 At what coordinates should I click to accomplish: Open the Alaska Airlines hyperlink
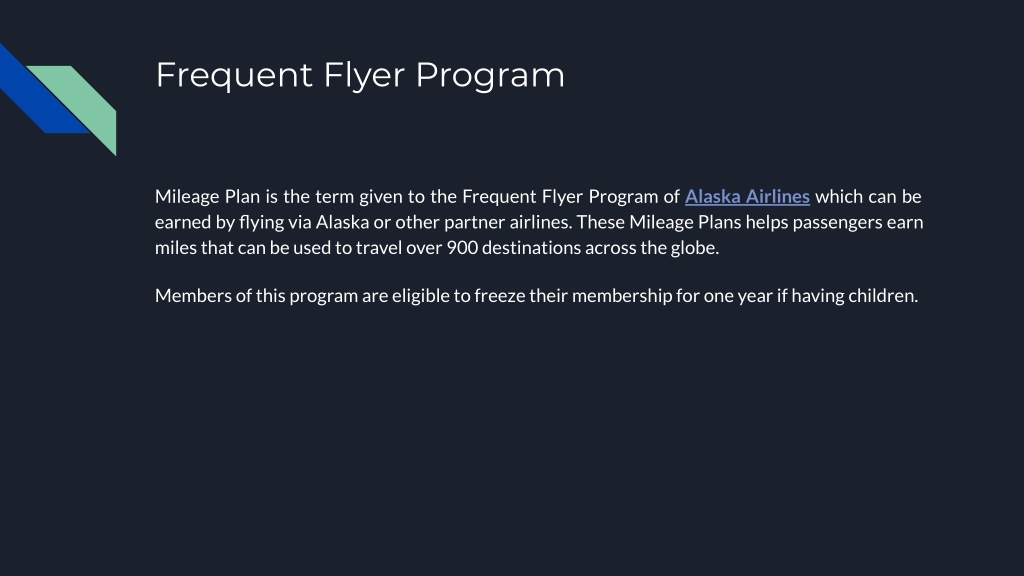pyautogui.click(x=747, y=197)
